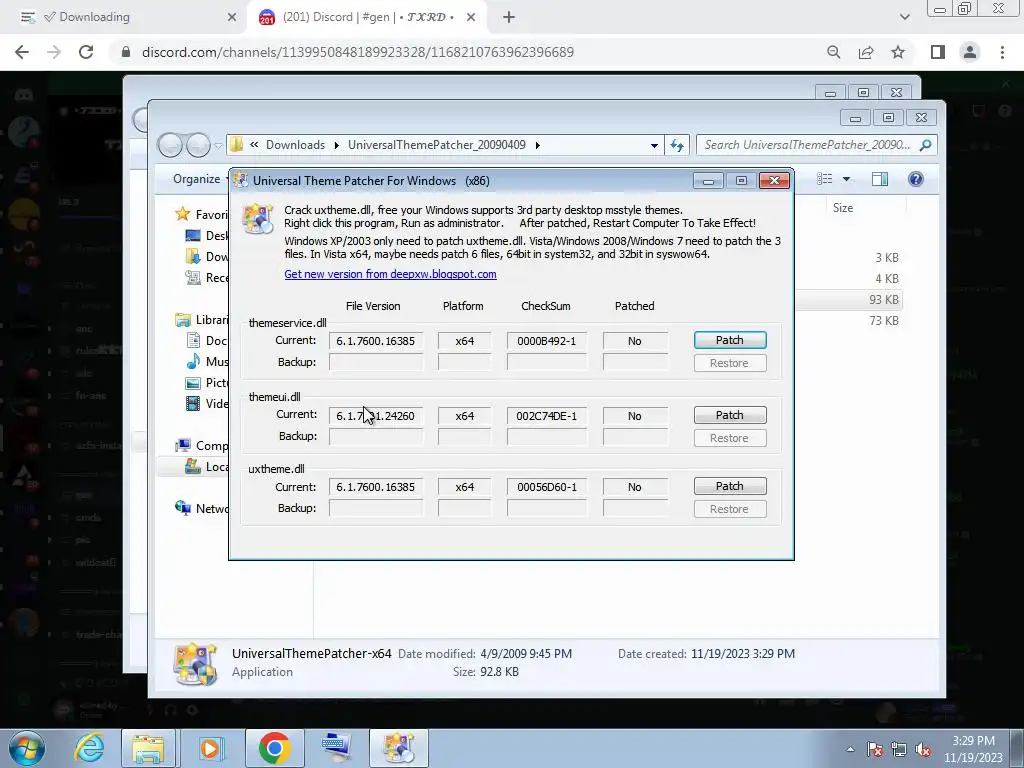Click the Universal Theme Patcher title bar icon
Image resolution: width=1024 pixels, height=768 pixels.
[241, 181]
